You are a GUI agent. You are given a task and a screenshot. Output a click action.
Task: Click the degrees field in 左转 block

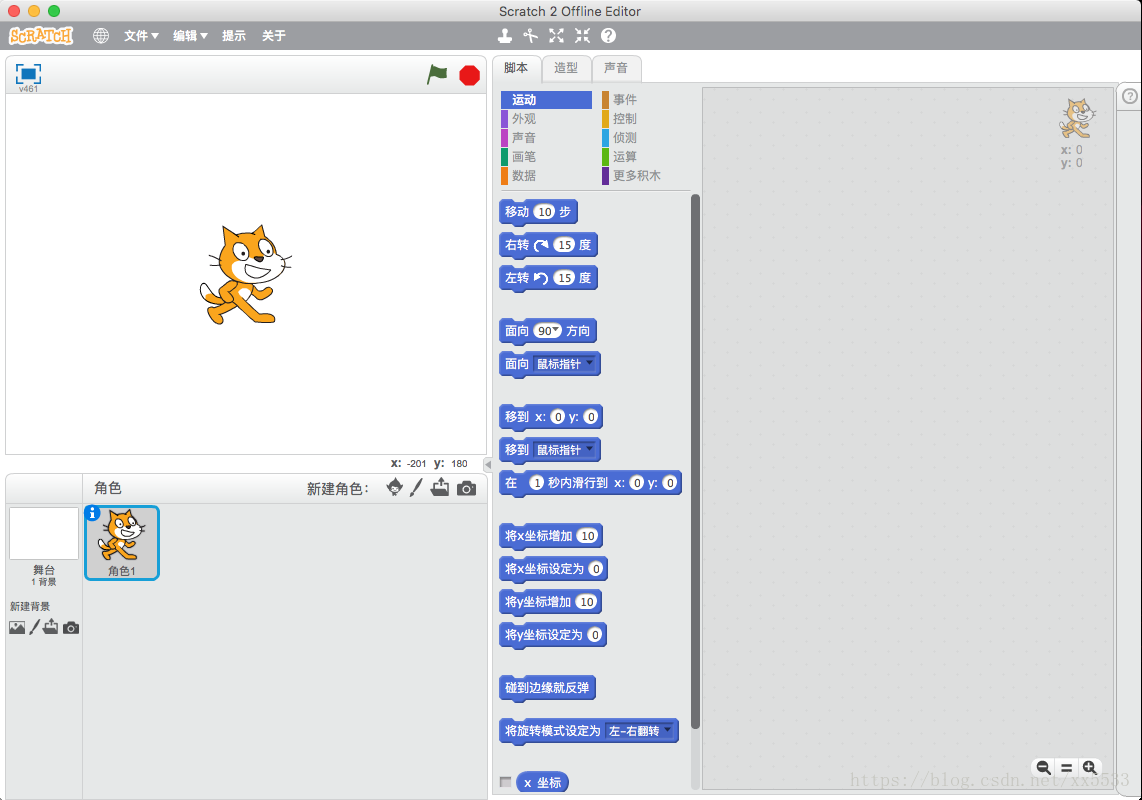[x=564, y=278]
